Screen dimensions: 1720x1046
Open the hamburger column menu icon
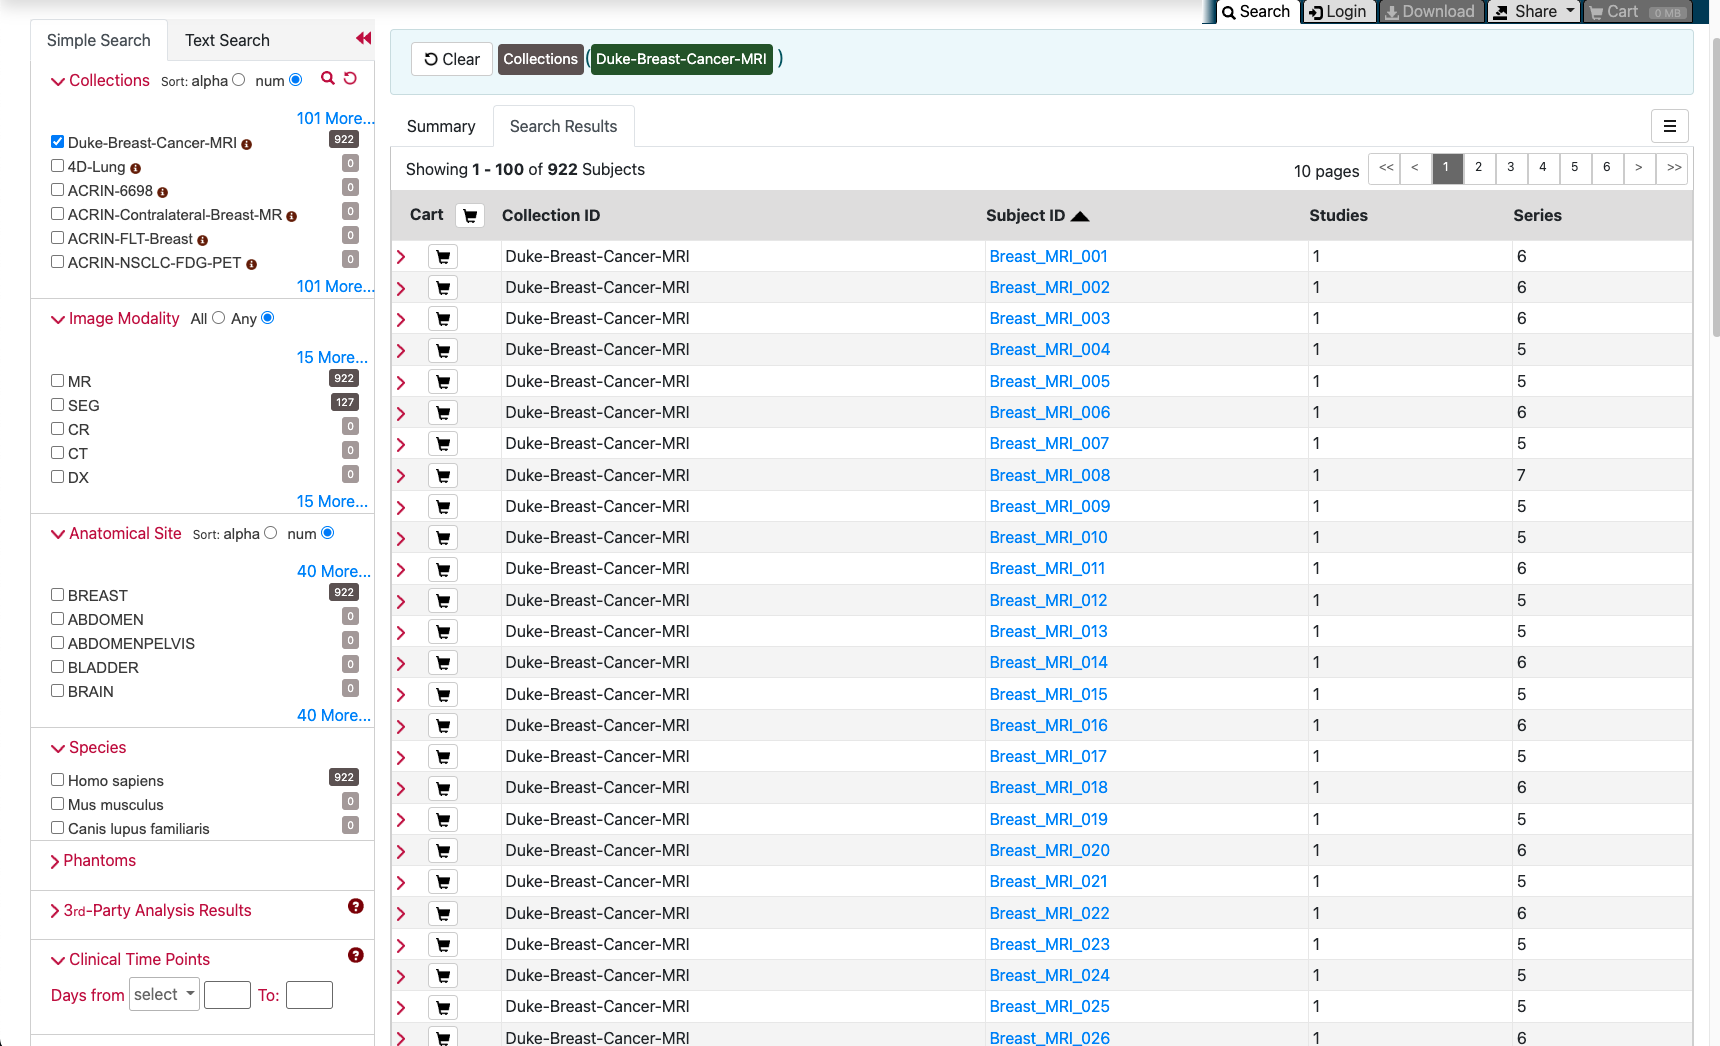1669,126
